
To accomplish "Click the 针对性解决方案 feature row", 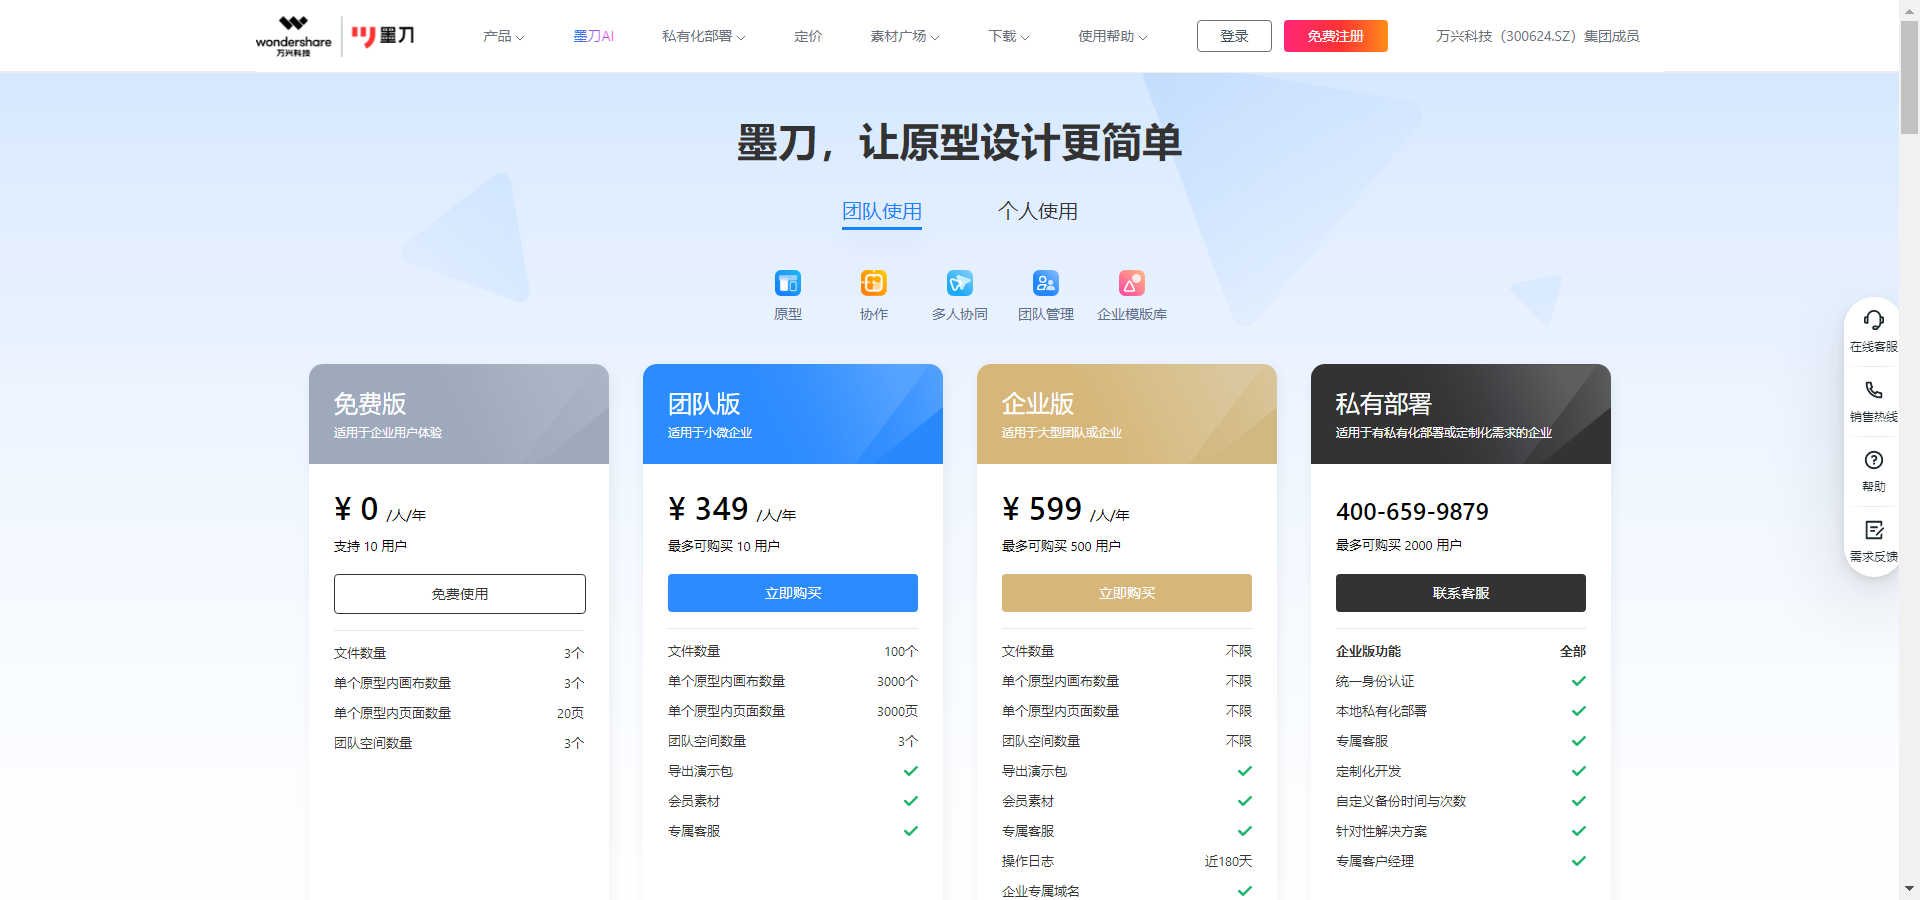I will point(1461,831).
